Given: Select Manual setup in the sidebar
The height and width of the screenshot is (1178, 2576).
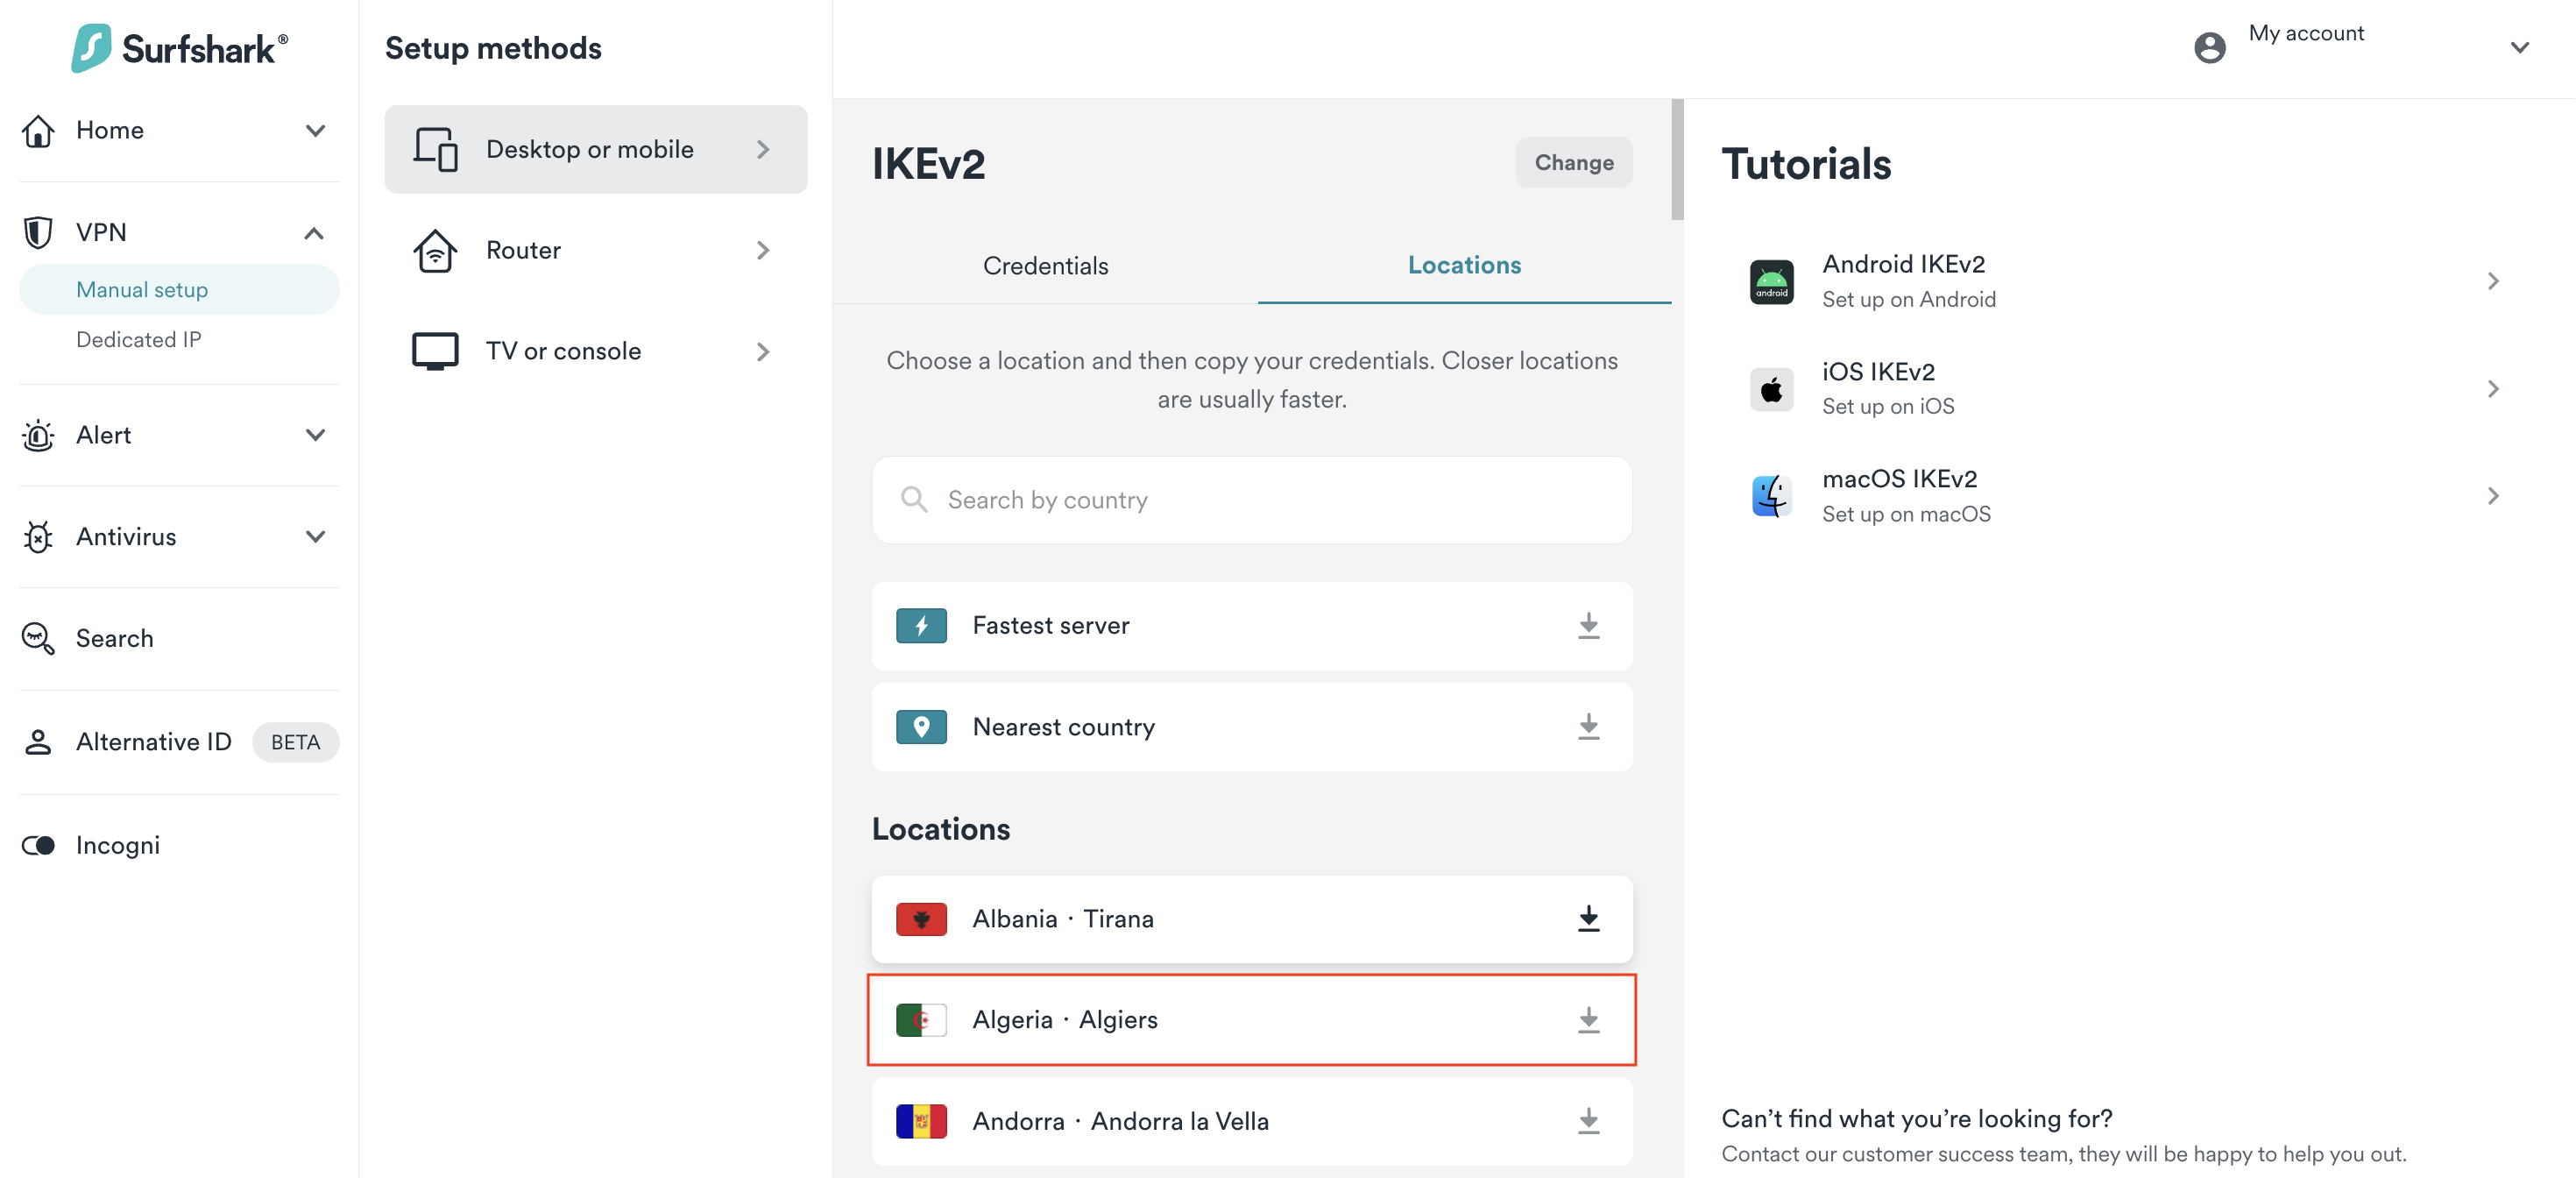Looking at the screenshot, I should click(x=179, y=289).
